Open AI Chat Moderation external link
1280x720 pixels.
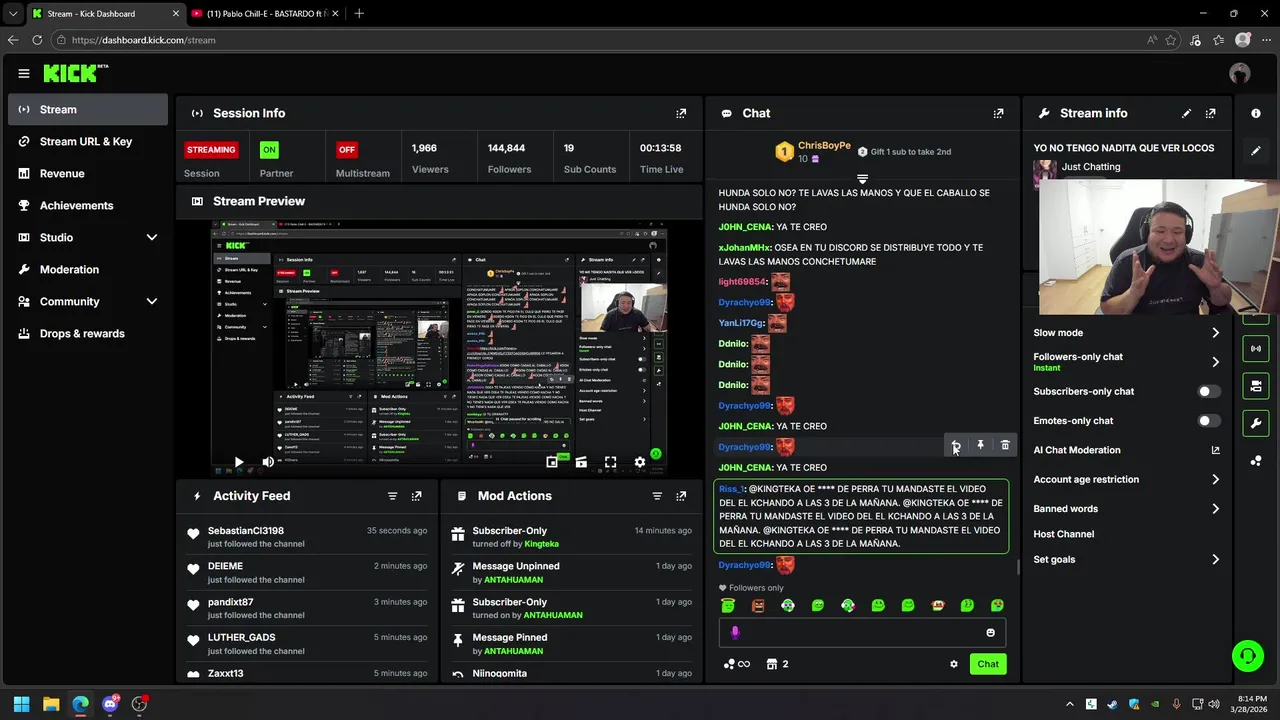(x=1216, y=451)
